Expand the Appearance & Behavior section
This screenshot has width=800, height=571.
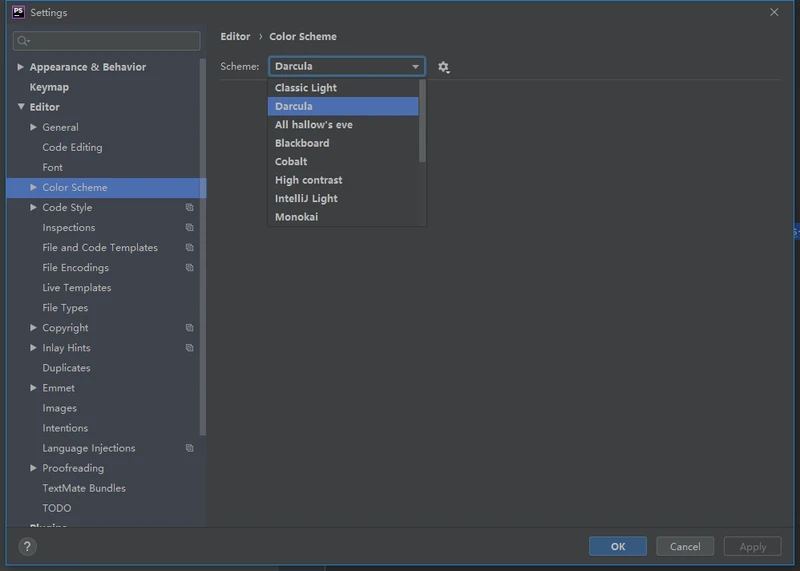21,67
